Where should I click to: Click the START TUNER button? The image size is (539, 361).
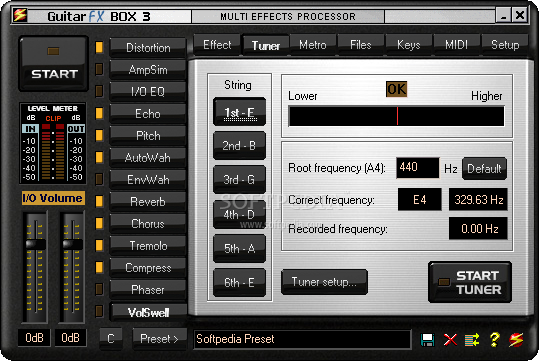click(470, 282)
